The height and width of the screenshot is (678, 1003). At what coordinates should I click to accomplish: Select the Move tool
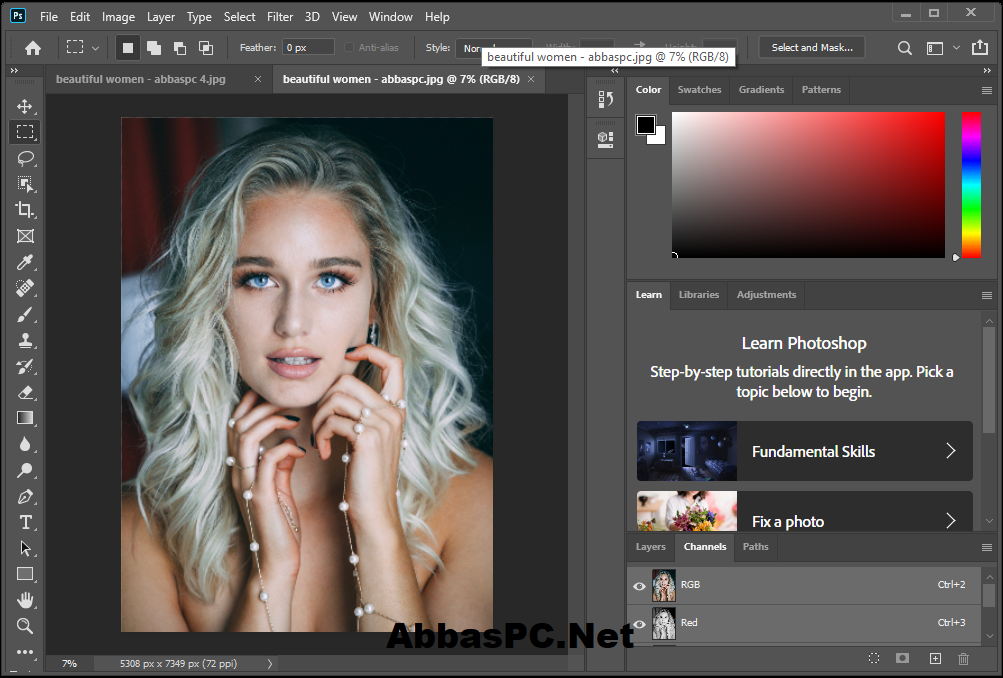pyautogui.click(x=25, y=105)
